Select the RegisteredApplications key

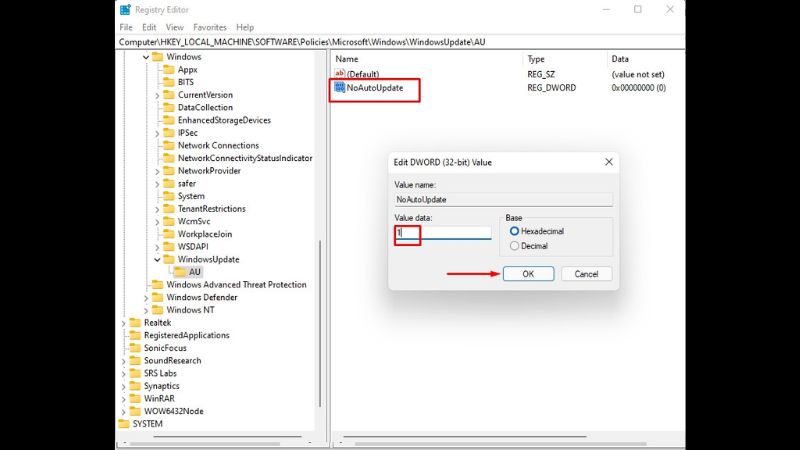point(187,335)
